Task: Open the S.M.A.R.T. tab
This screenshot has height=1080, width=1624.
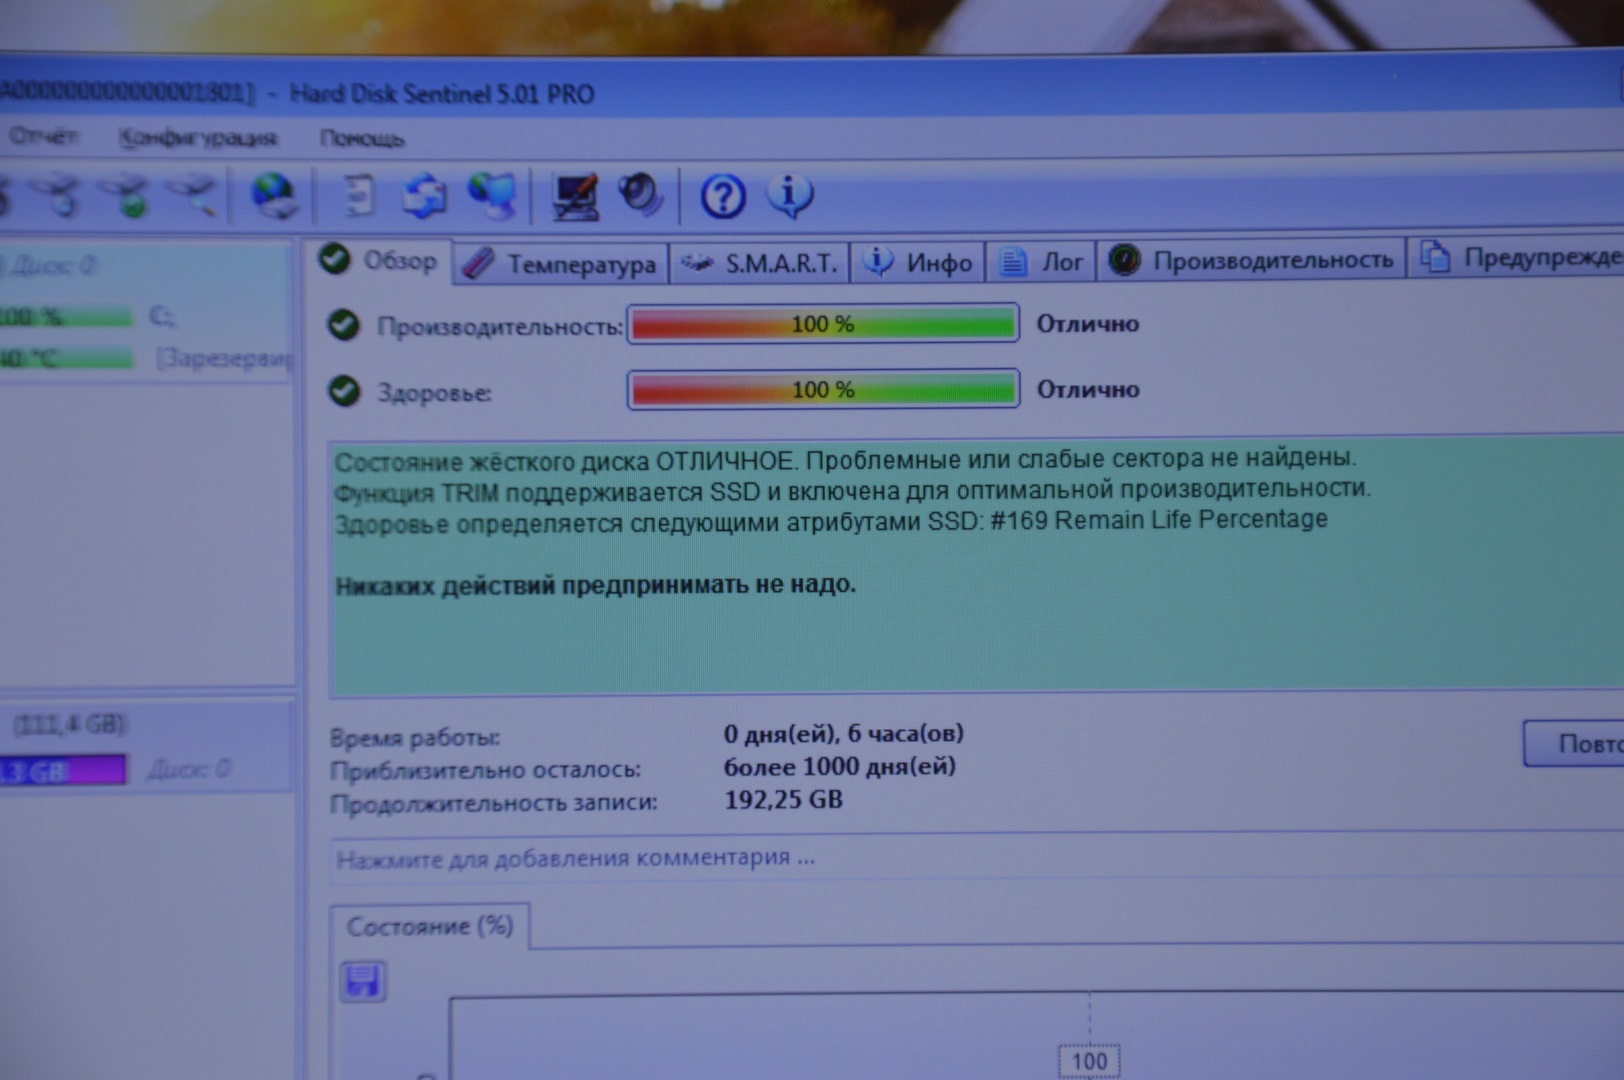Action: pos(760,263)
